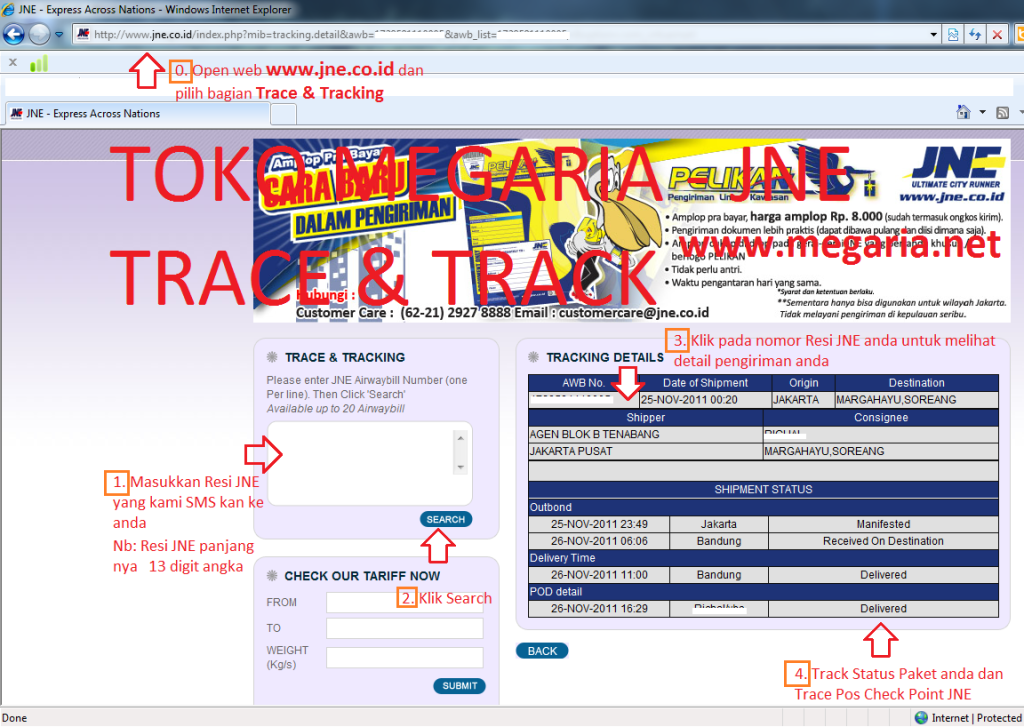The width and height of the screenshot is (1024, 727).
Task: Refresh the page with the refresh icon
Action: (975, 35)
